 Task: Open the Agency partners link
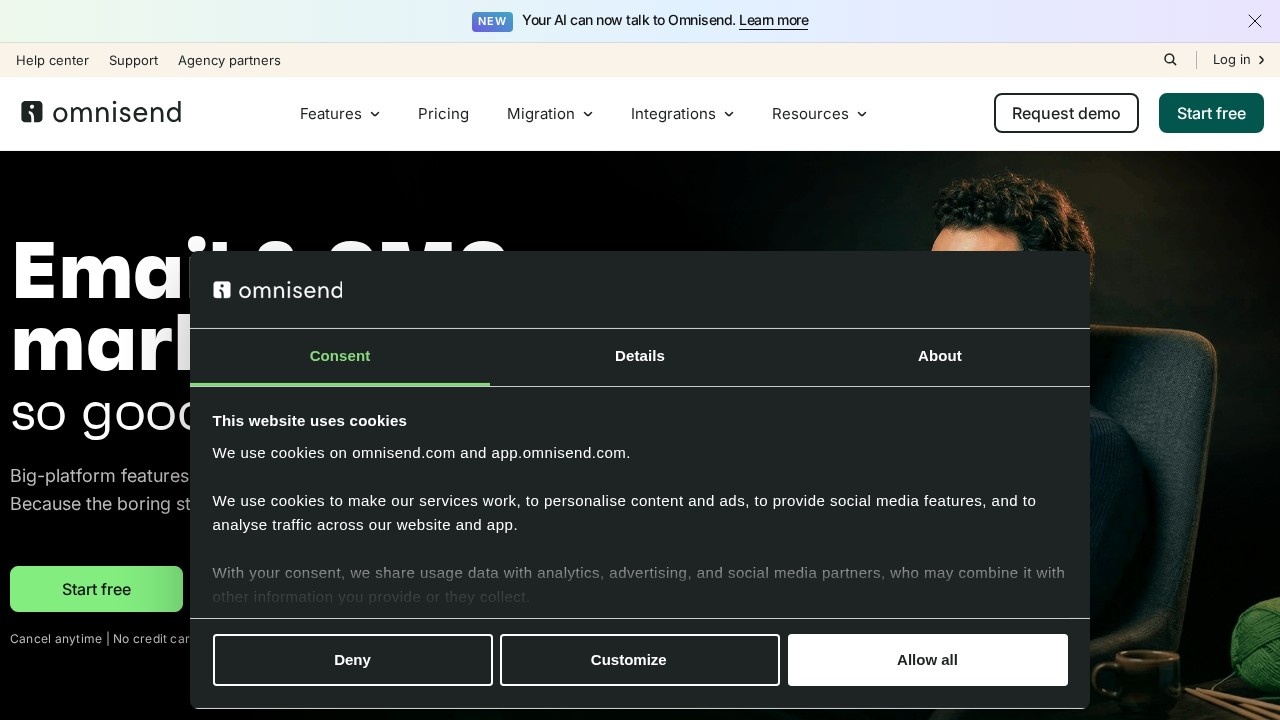[229, 60]
